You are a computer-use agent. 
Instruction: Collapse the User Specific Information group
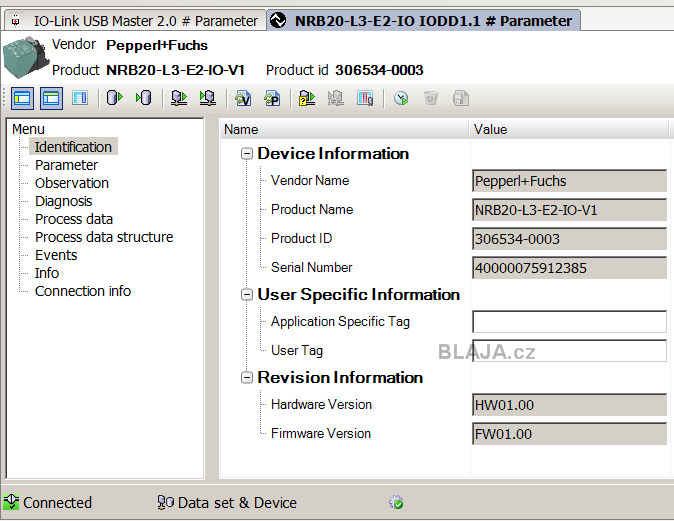click(x=247, y=294)
